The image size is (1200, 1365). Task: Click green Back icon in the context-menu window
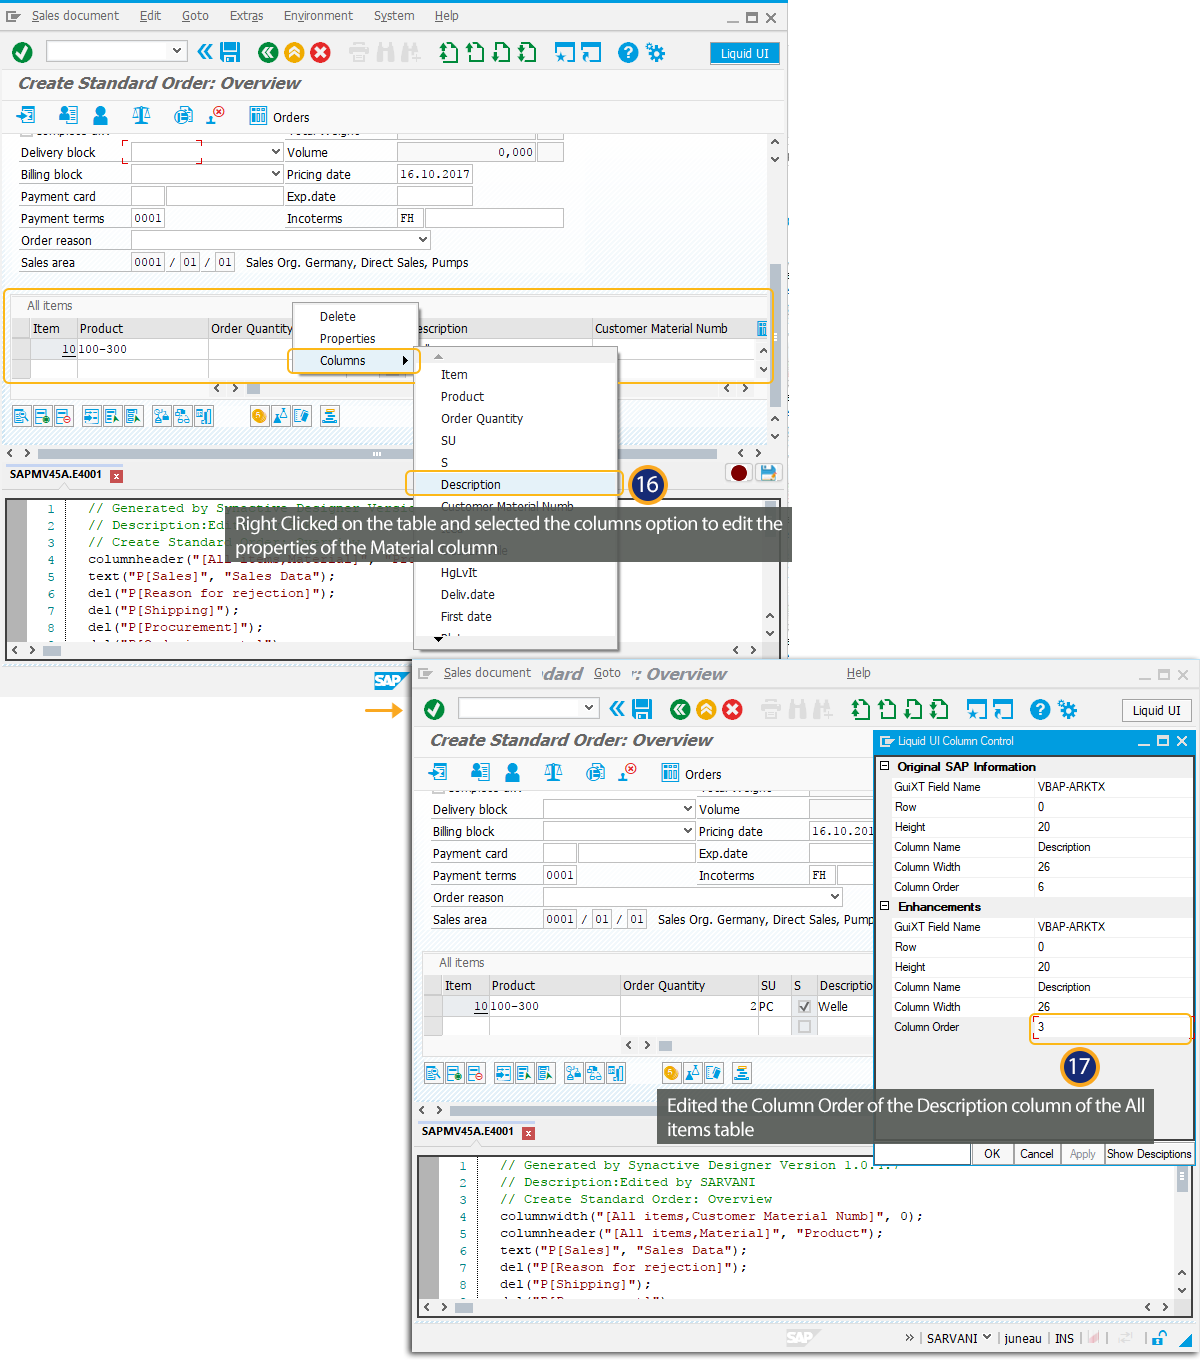point(268,52)
